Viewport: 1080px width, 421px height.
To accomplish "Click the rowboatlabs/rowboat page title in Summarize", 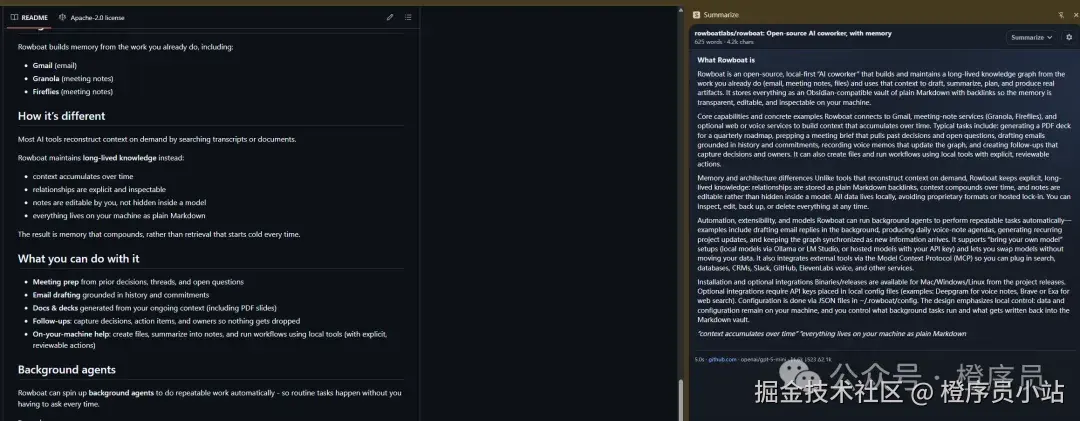I will [793, 33].
